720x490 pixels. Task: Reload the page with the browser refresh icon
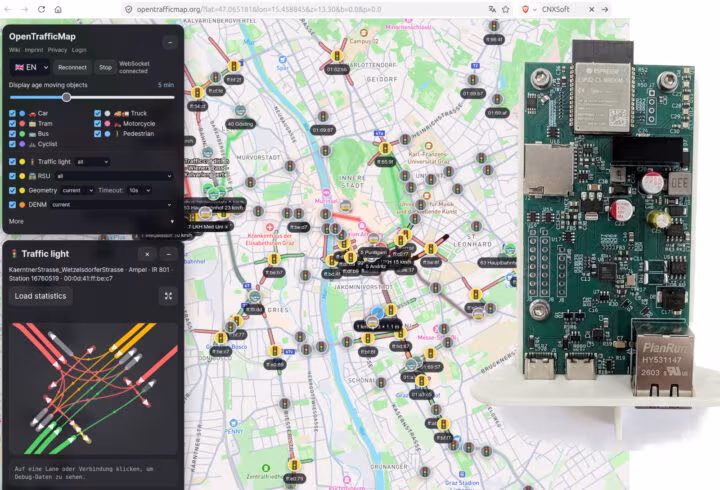click(41, 9)
